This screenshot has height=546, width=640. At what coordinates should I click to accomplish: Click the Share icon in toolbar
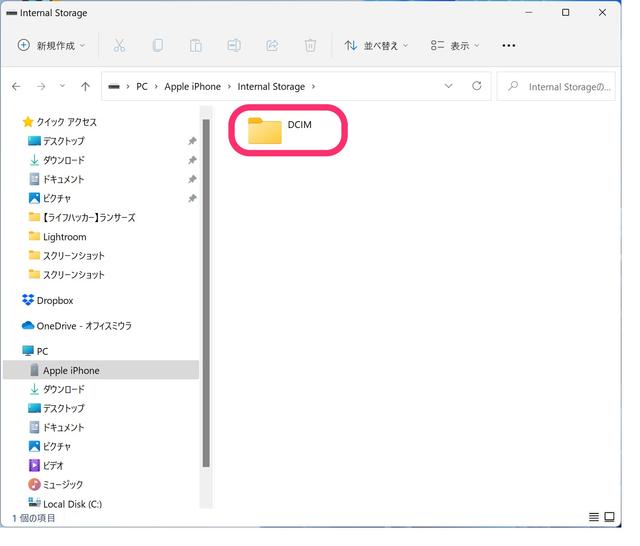click(x=272, y=45)
